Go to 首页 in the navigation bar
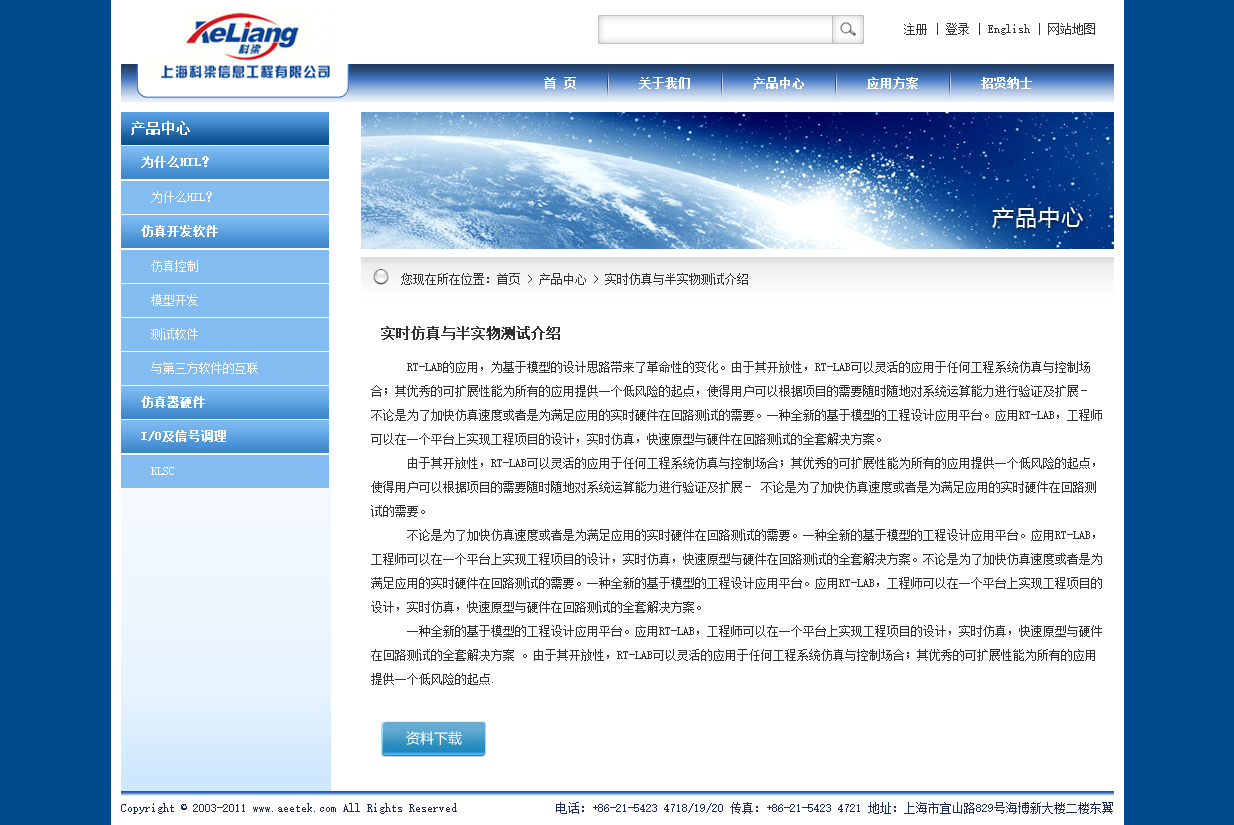The width and height of the screenshot is (1234, 825). (x=560, y=84)
